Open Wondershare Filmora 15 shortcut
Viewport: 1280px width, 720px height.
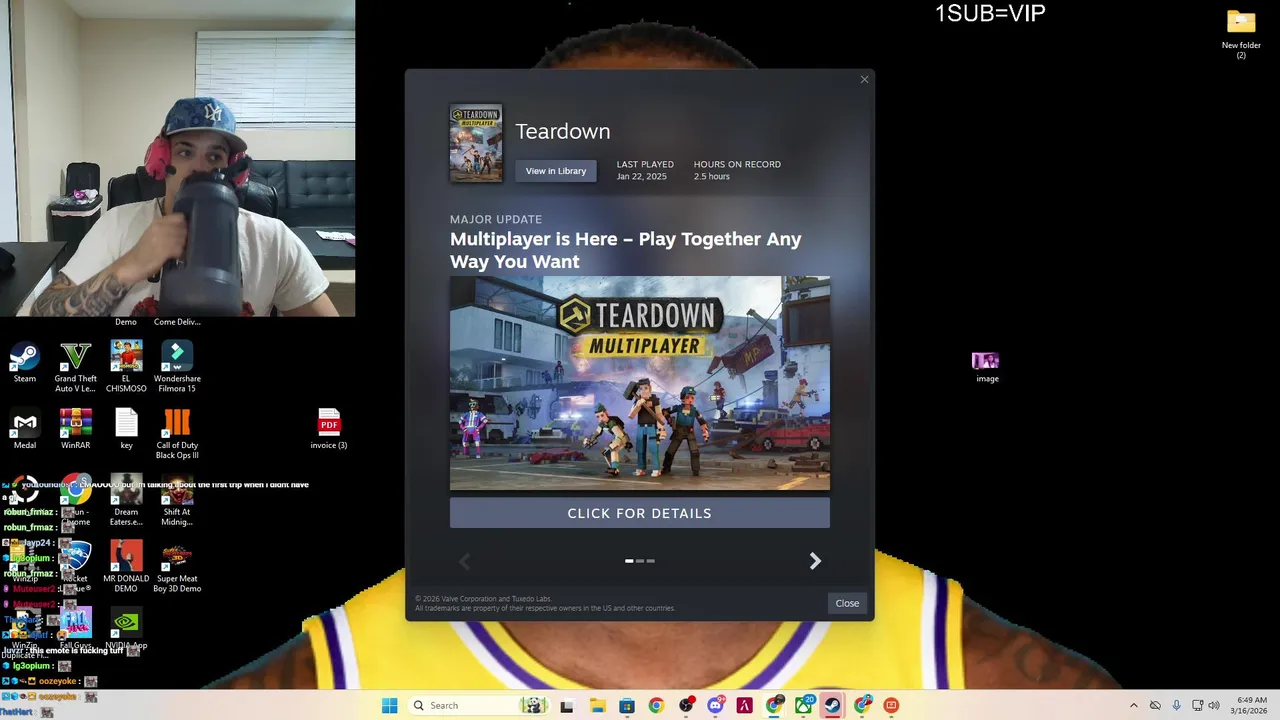tap(177, 367)
